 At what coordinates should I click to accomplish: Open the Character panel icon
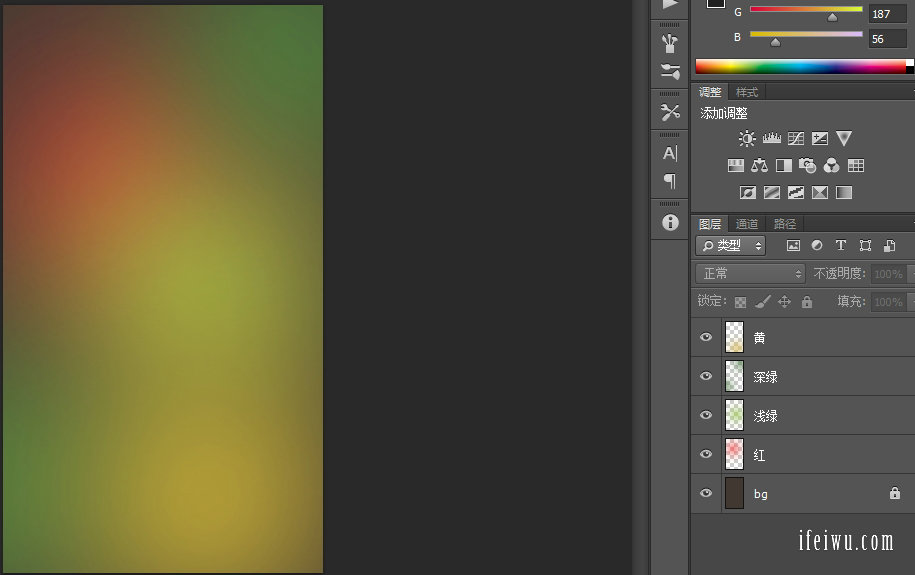[x=670, y=153]
